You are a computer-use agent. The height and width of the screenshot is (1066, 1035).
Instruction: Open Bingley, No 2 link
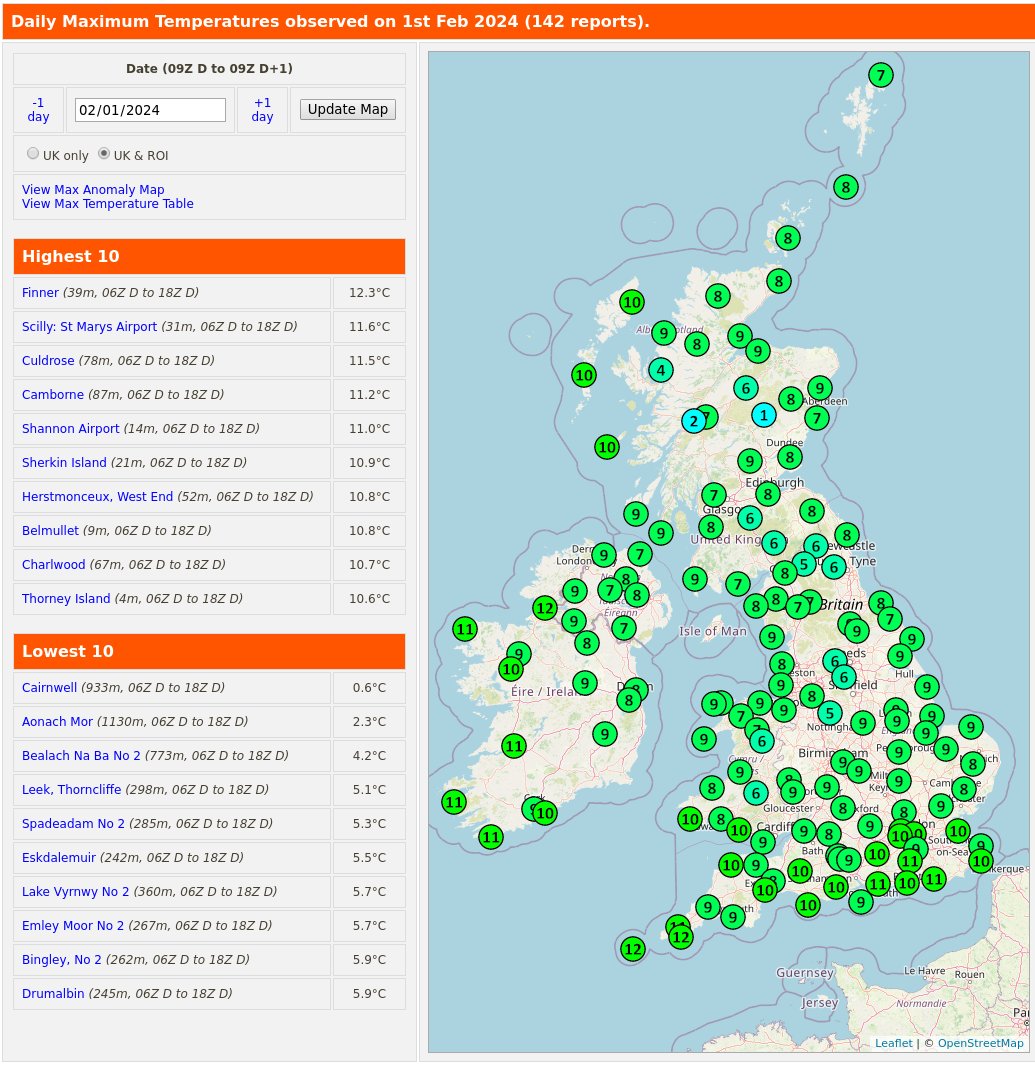[x=61, y=959]
